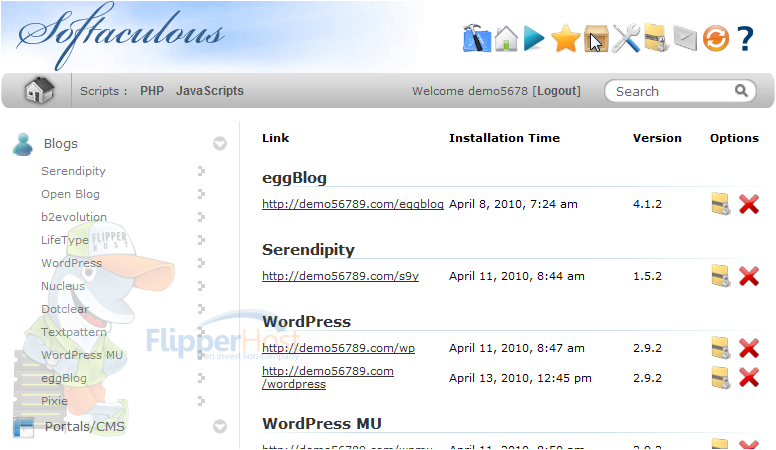Select WordPress MU in the sidebar
The image size is (776, 450).
tap(82, 355)
